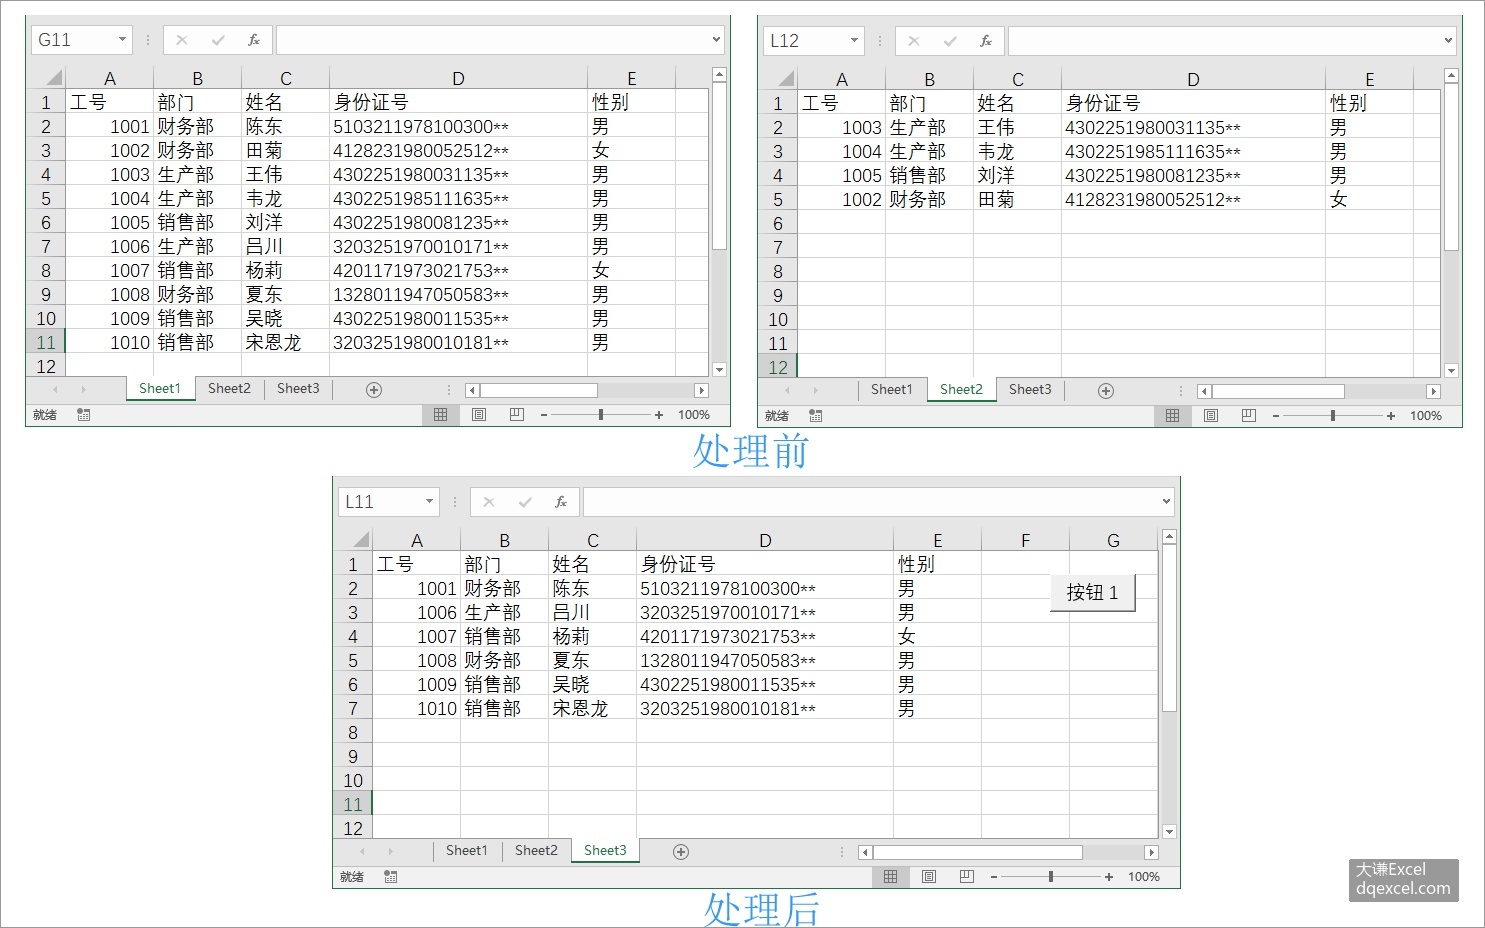Select cell with name 宋恩龙 in Sheet1 window
The image size is (1485, 928).
(285, 343)
